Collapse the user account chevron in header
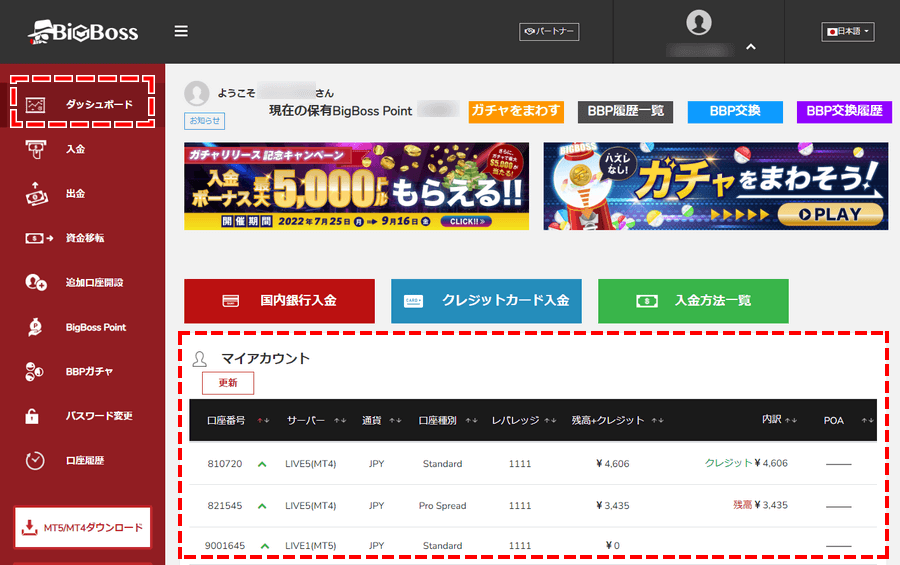The width and height of the screenshot is (900, 565). [750, 47]
